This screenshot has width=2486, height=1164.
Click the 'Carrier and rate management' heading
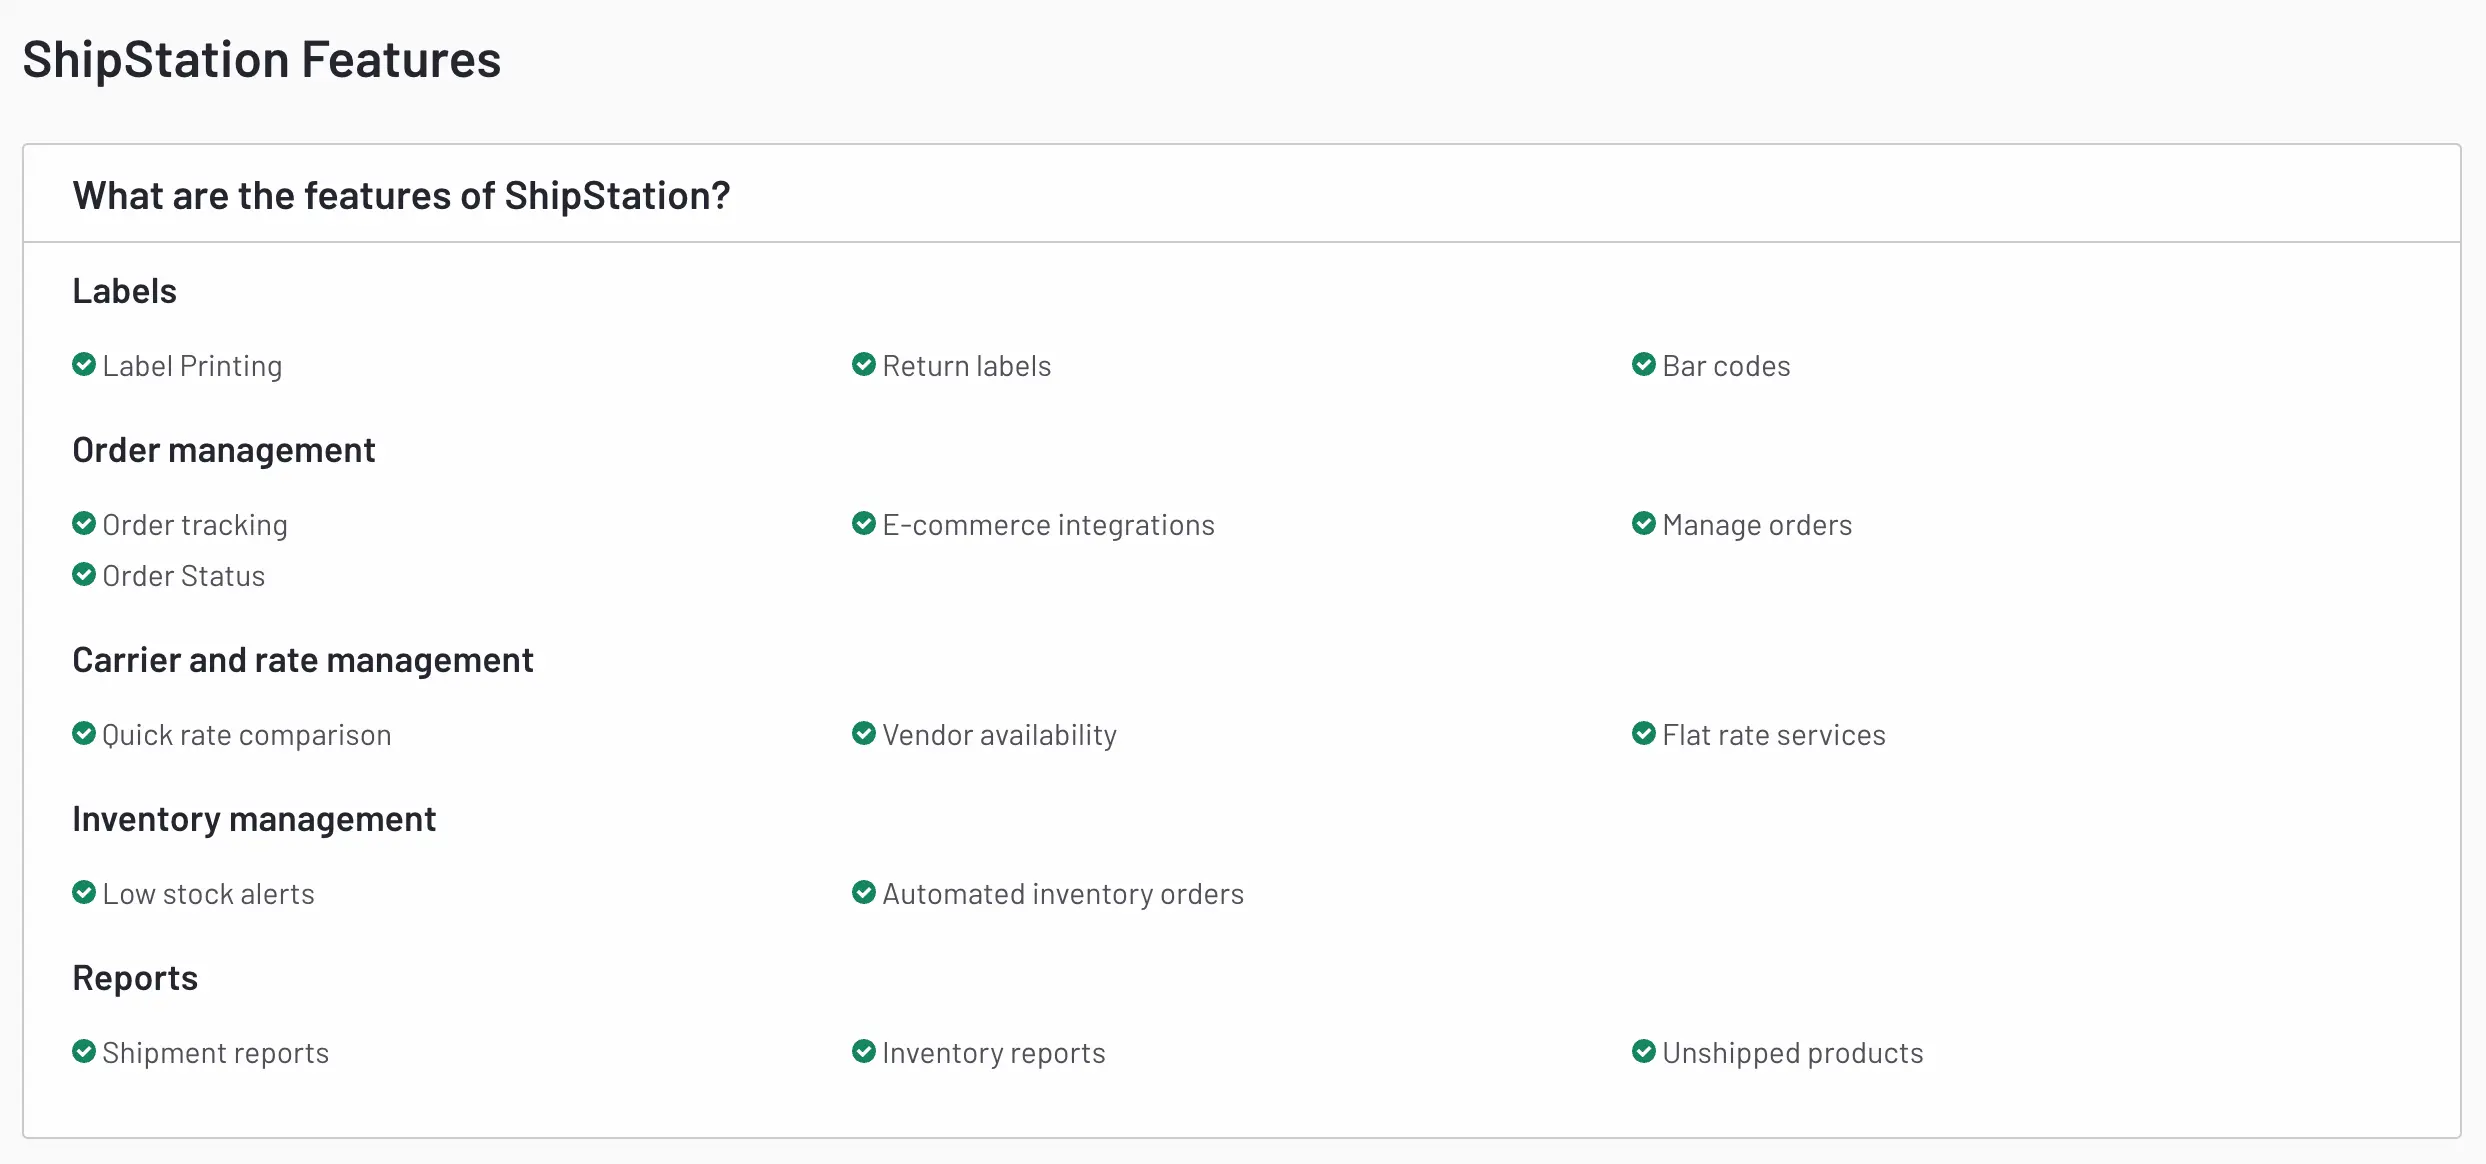(x=303, y=660)
